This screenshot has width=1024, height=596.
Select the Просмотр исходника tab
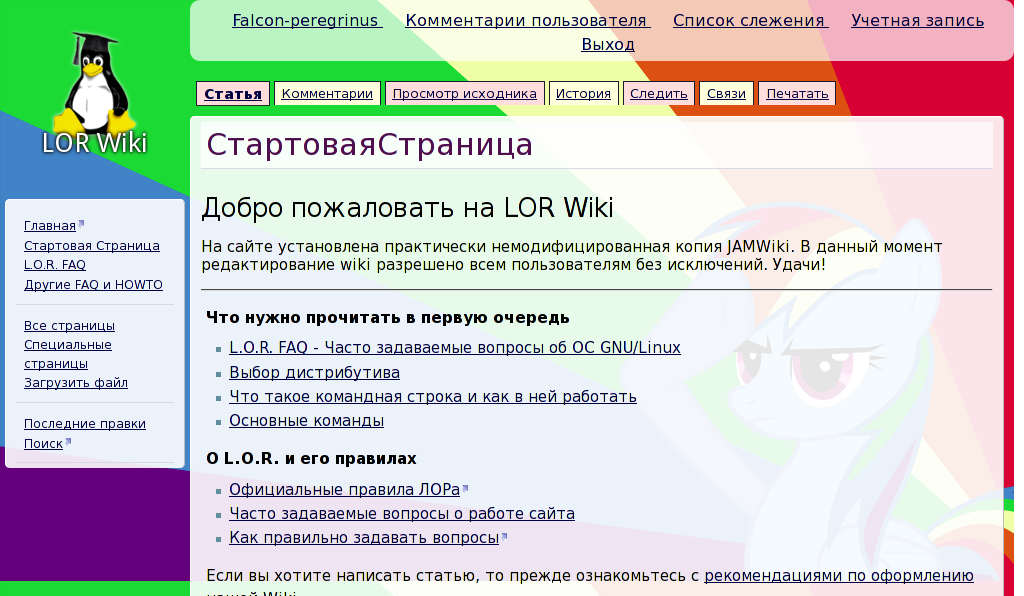464,92
